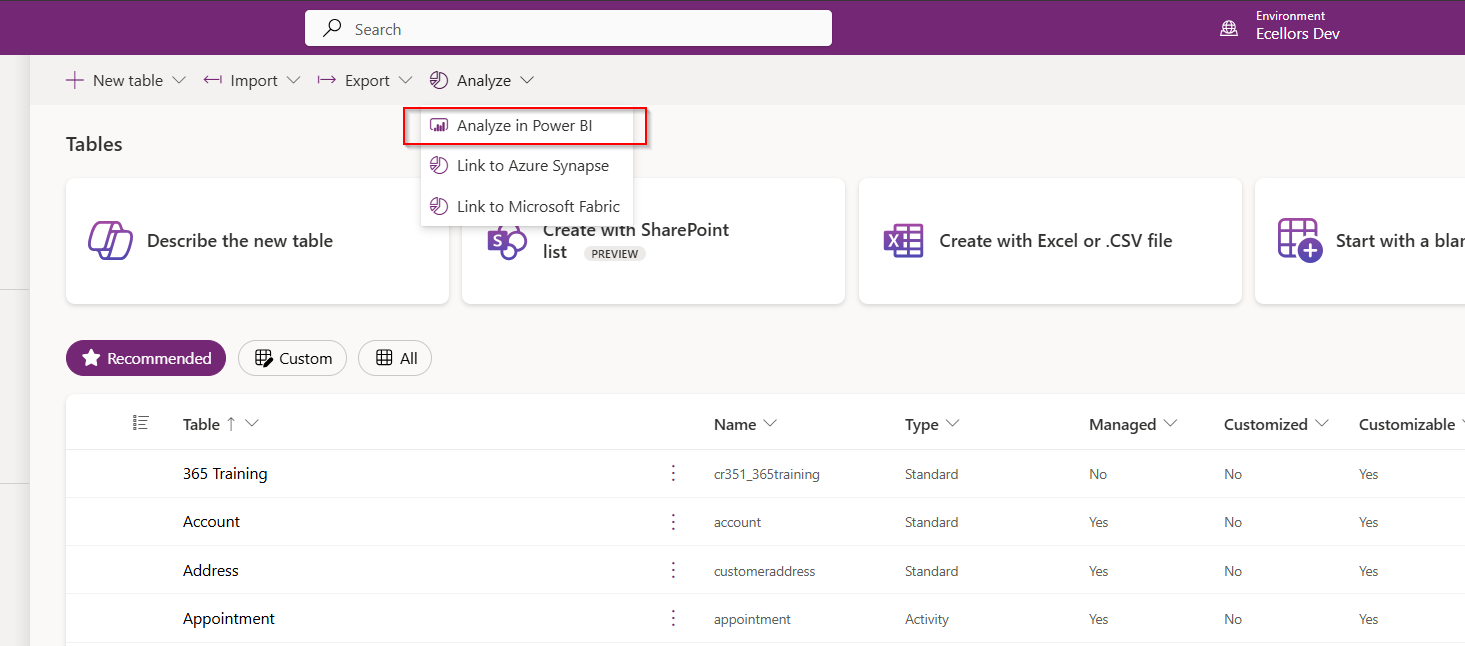The height and width of the screenshot is (646, 1465).
Task: Click the Environment globe icon
Action: (1229, 29)
